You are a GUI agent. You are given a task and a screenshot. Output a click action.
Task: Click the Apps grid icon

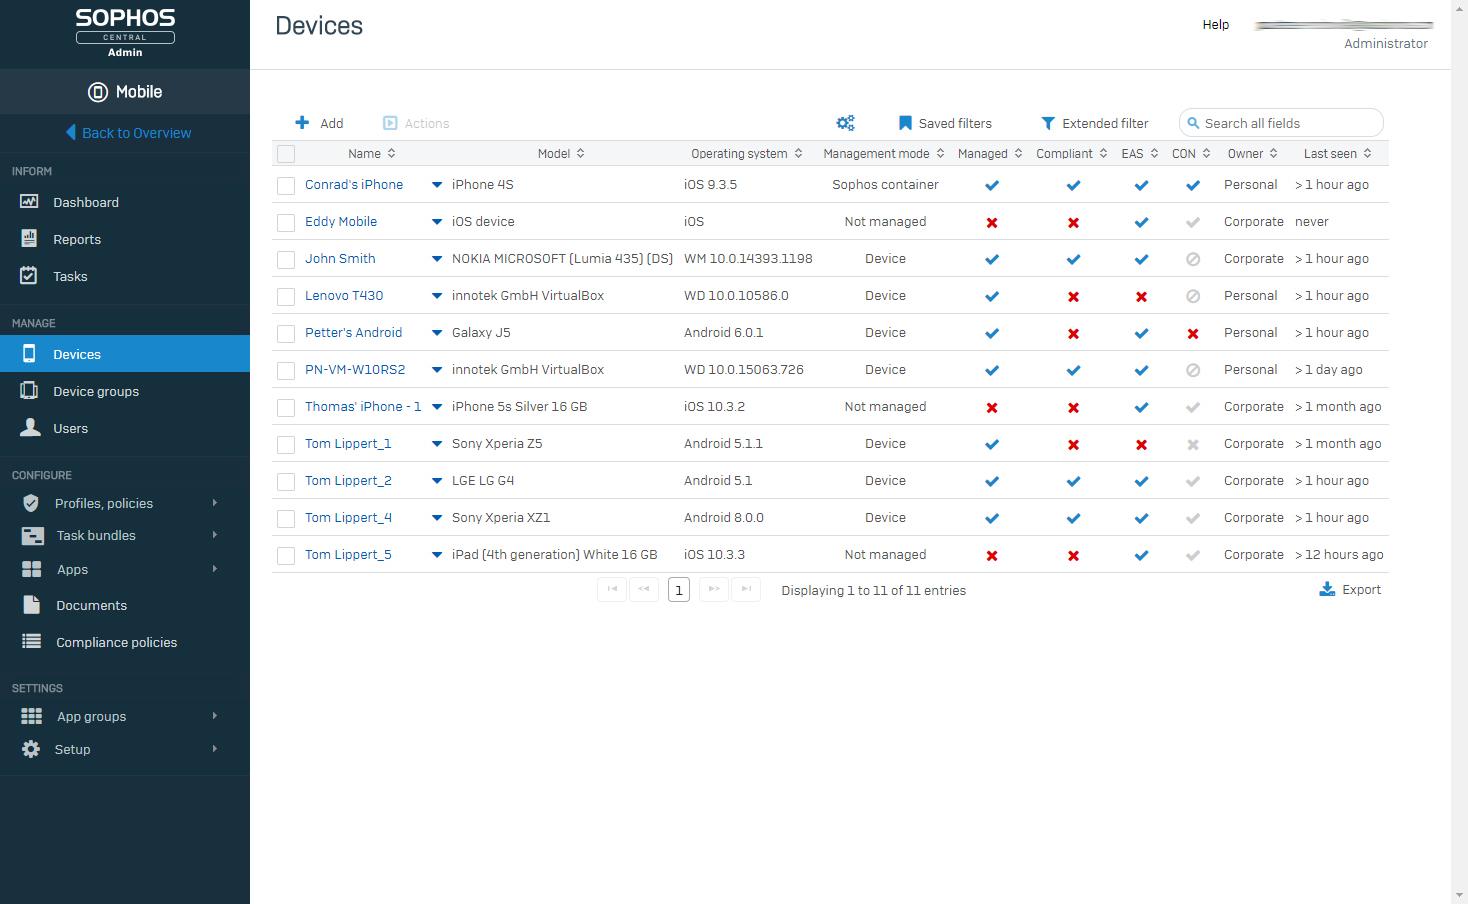(x=32, y=569)
